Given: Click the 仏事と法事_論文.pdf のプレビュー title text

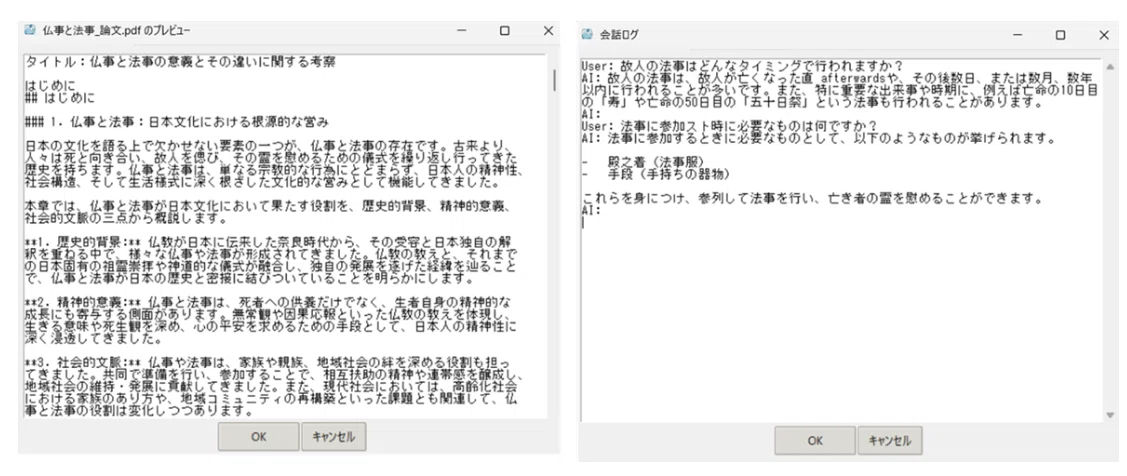Looking at the screenshot, I should tap(116, 30).
